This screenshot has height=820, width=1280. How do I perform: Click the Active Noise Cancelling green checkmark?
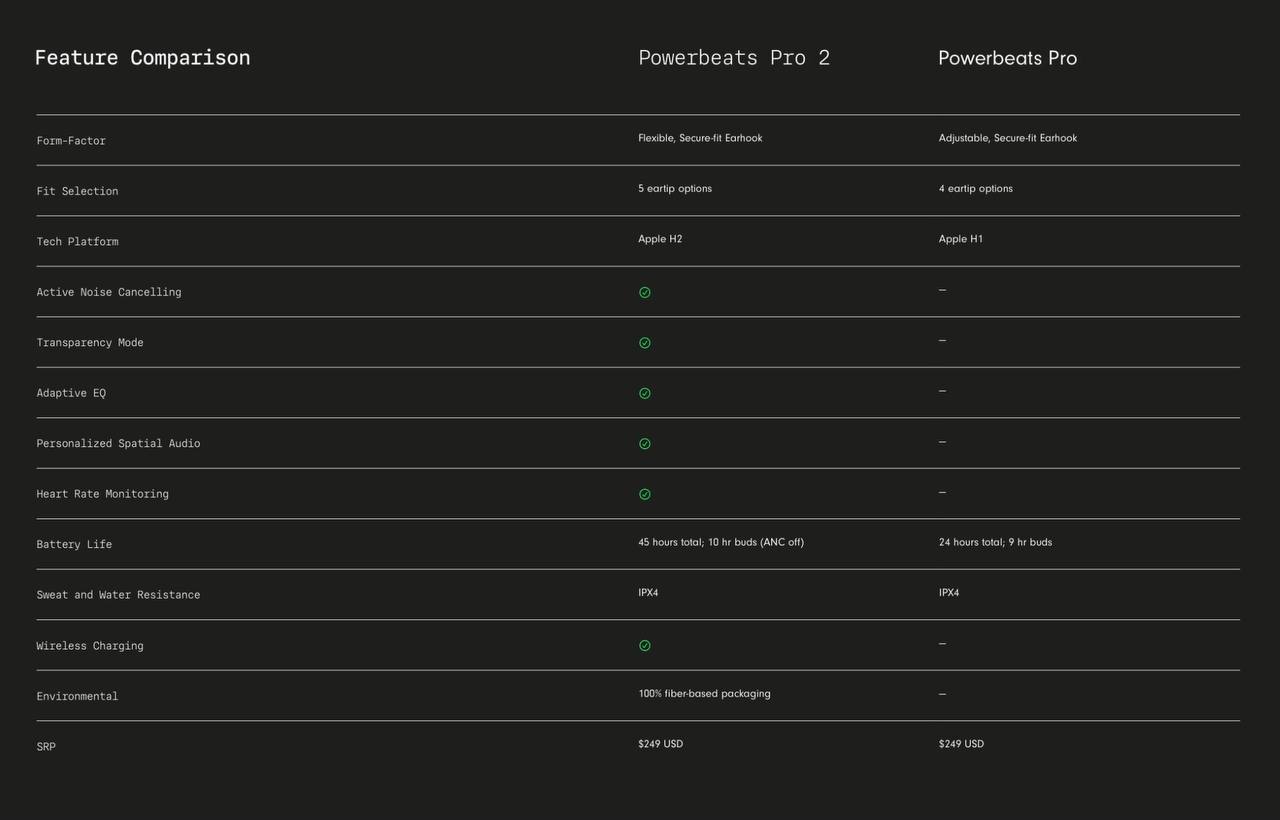644,292
